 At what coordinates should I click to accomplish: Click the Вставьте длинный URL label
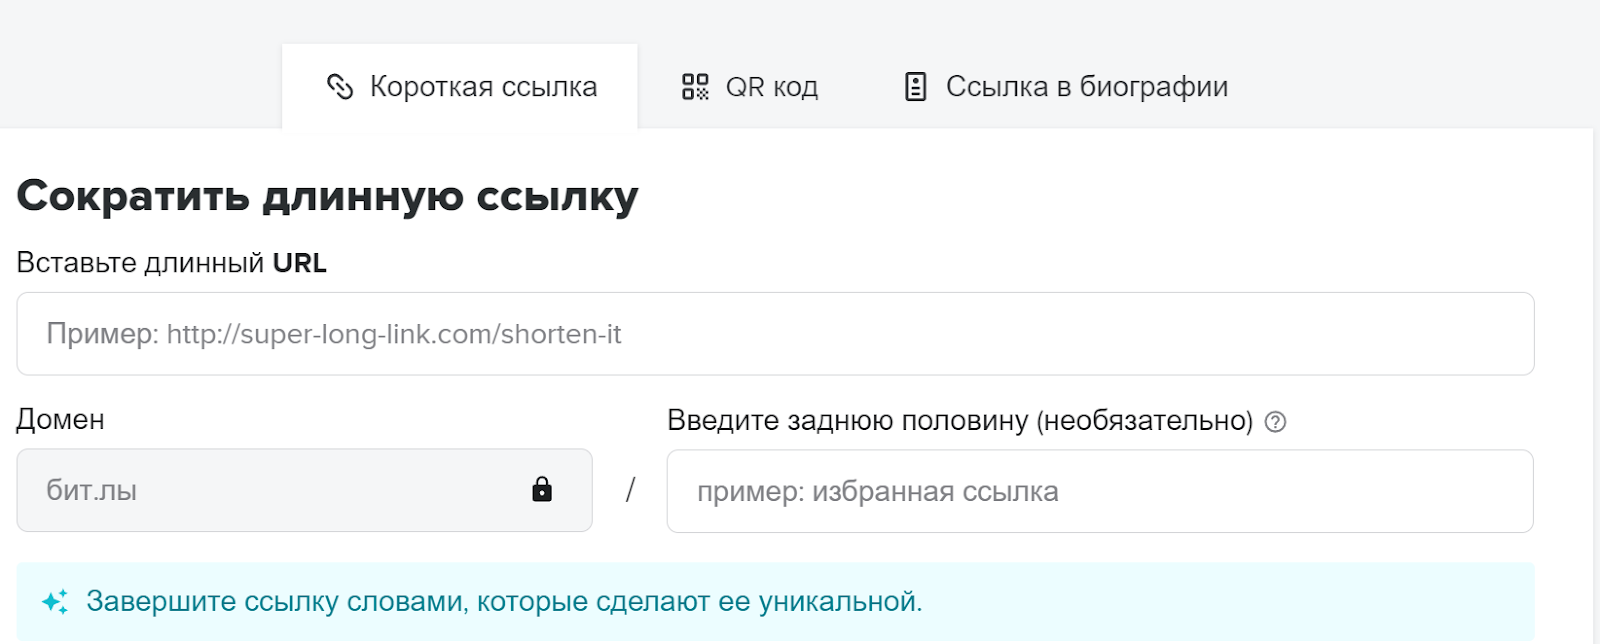pyautogui.click(x=172, y=263)
